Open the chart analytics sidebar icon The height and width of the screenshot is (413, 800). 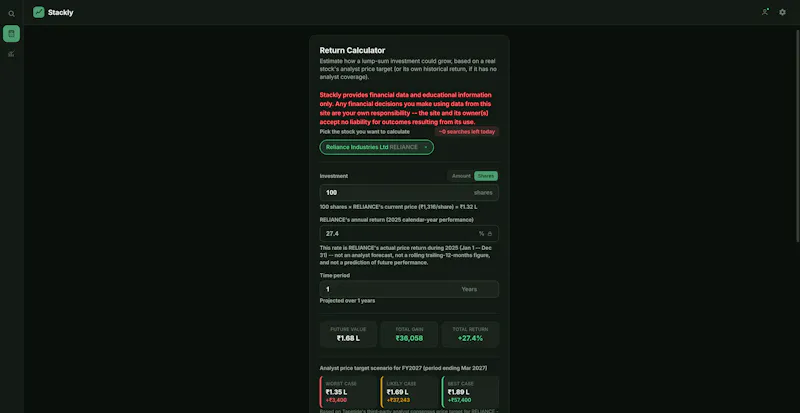pyautogui.click(x=11, y=54)
